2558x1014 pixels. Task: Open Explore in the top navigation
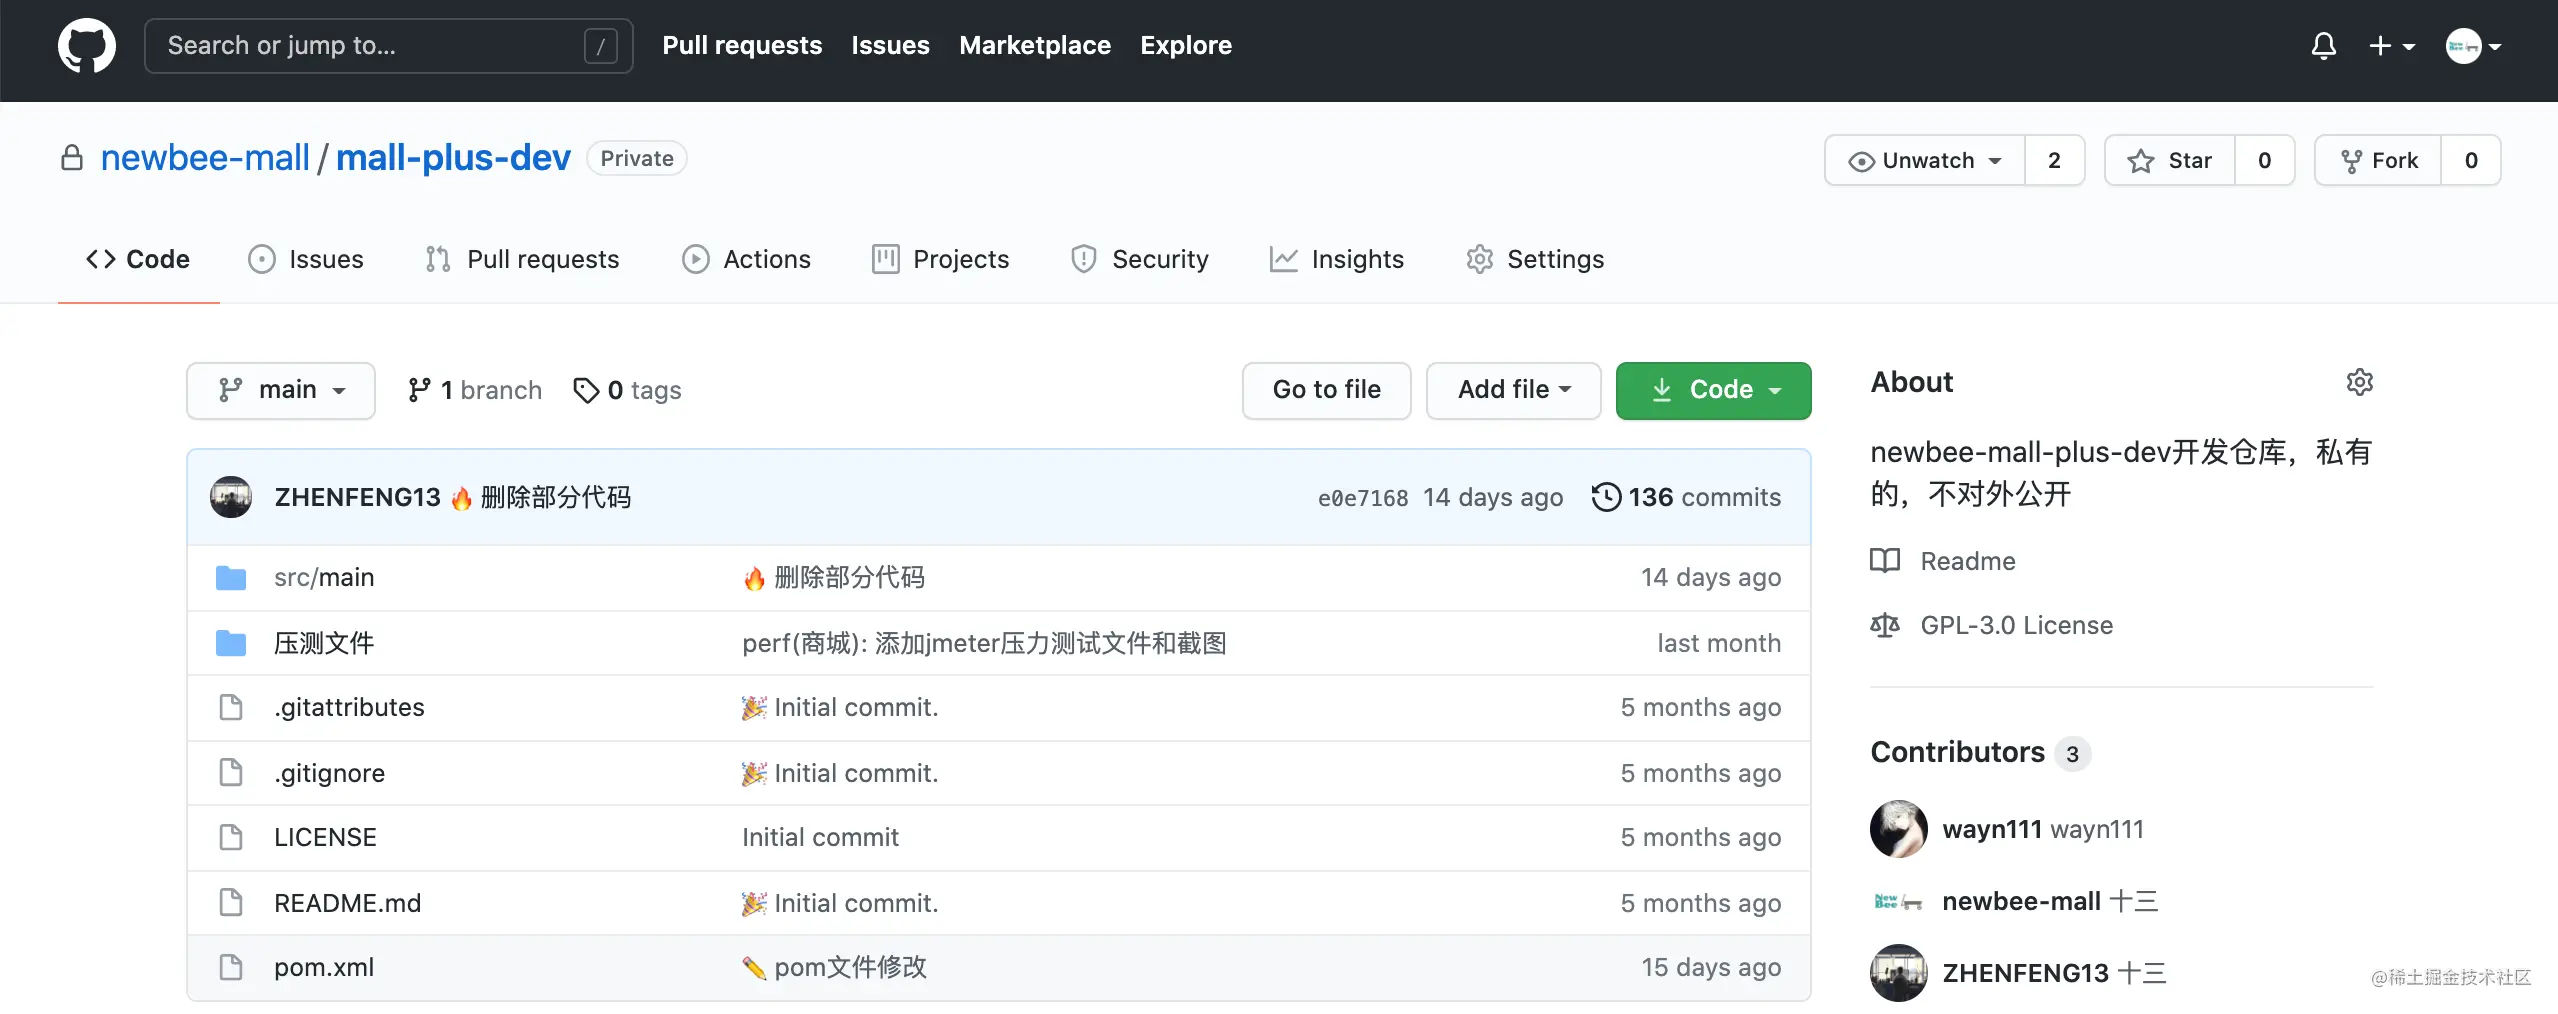[x=1186, y=46]
